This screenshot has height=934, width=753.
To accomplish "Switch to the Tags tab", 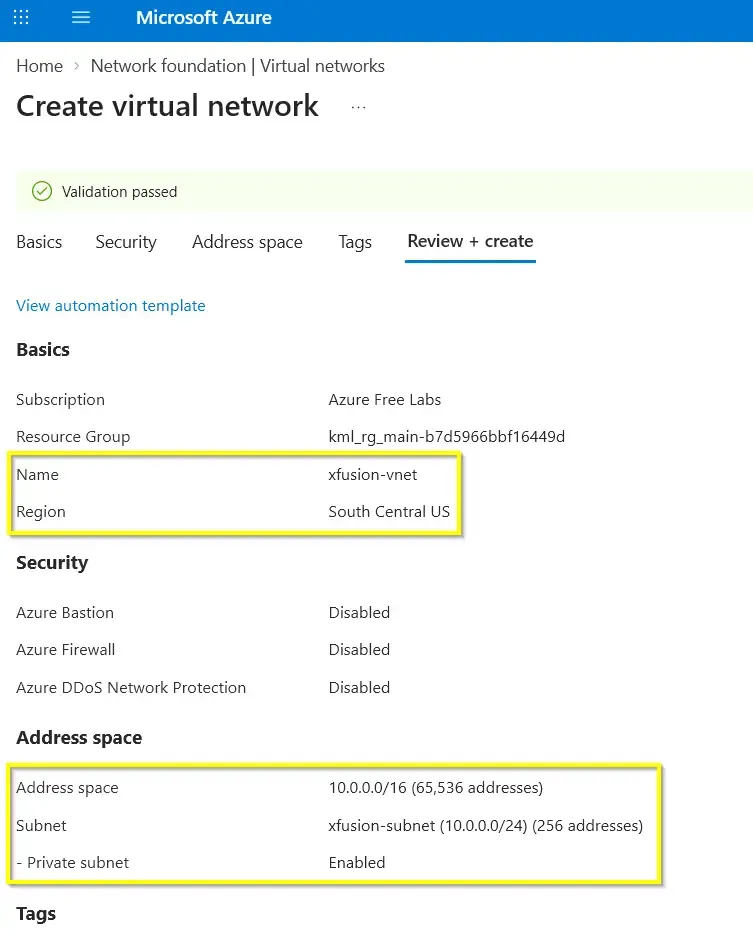I will (x=355, y=242).
